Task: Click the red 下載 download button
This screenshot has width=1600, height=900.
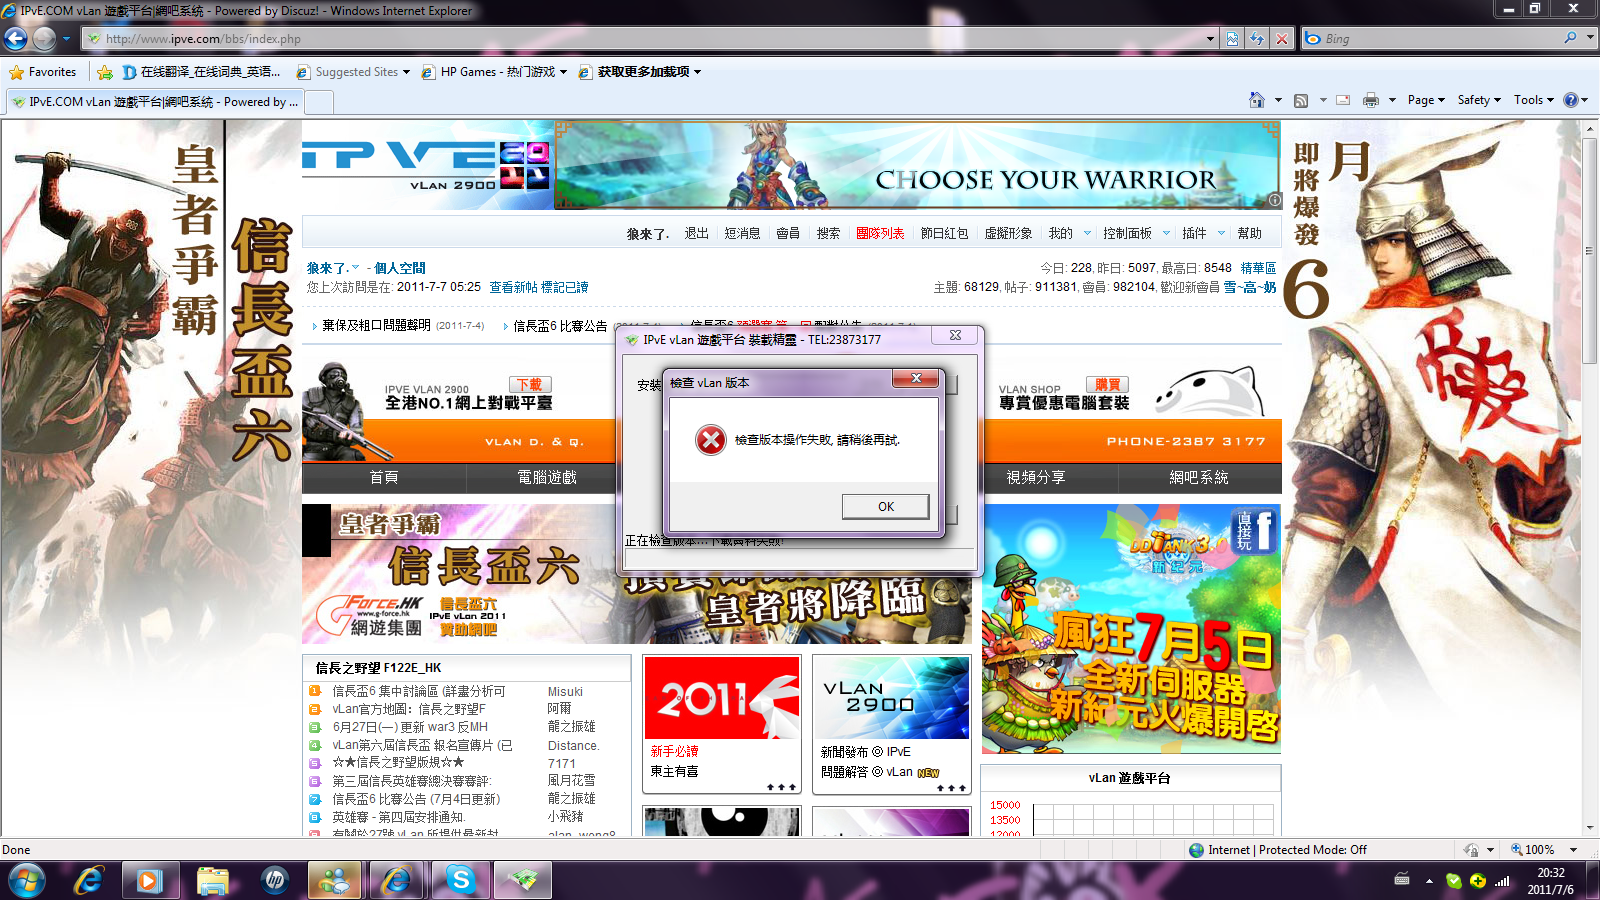Action: (x=530, y=385)
